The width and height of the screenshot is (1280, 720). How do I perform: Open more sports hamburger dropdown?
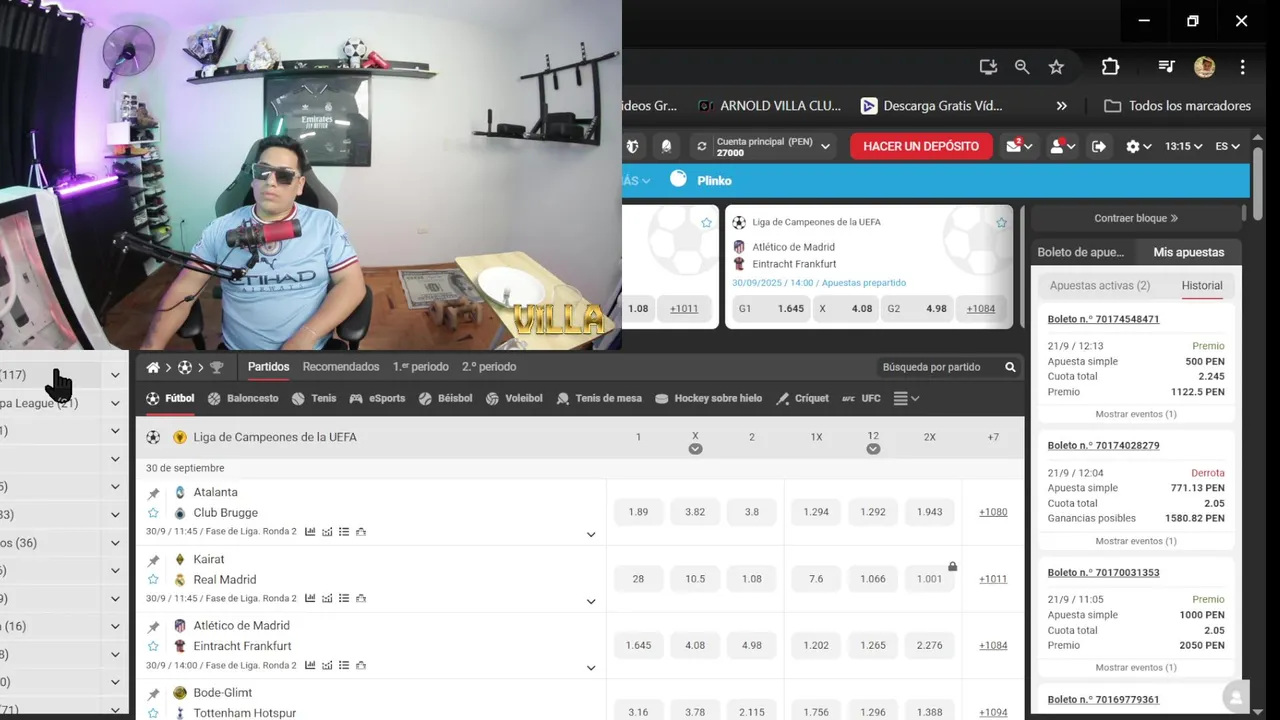(x=906, y=398)
